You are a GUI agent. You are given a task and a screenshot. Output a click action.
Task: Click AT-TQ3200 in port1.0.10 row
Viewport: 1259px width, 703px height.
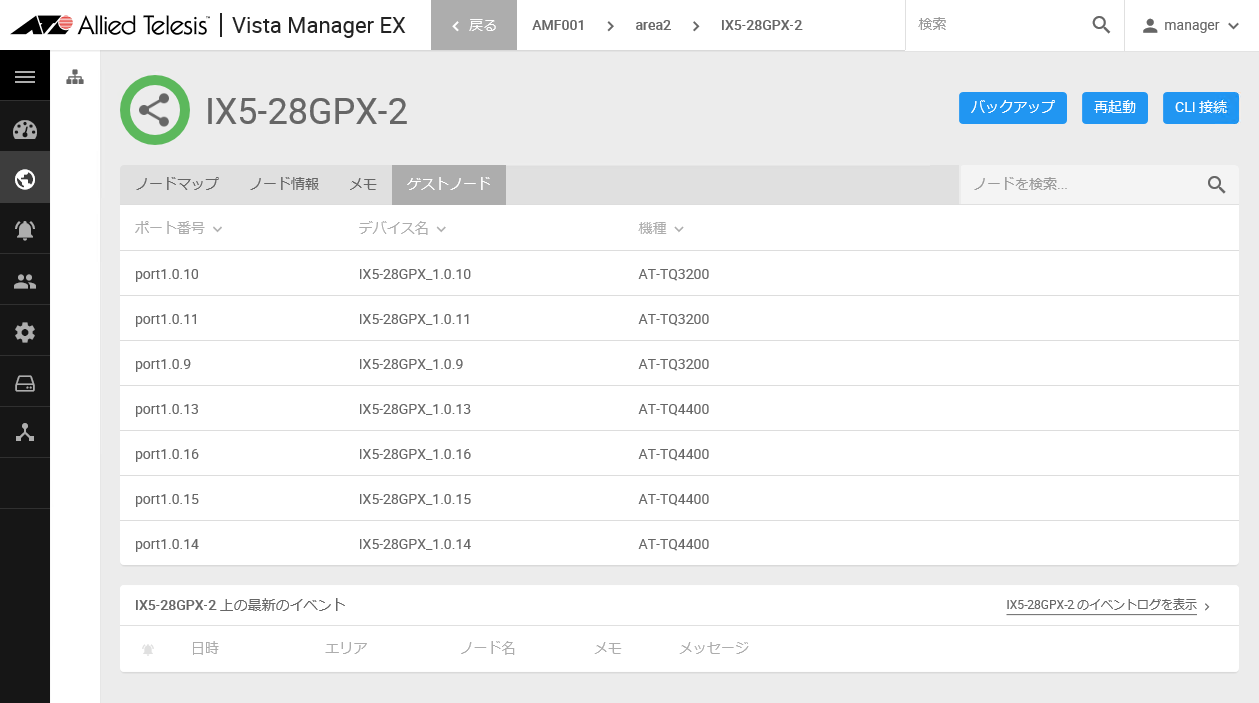pos(674,274)
